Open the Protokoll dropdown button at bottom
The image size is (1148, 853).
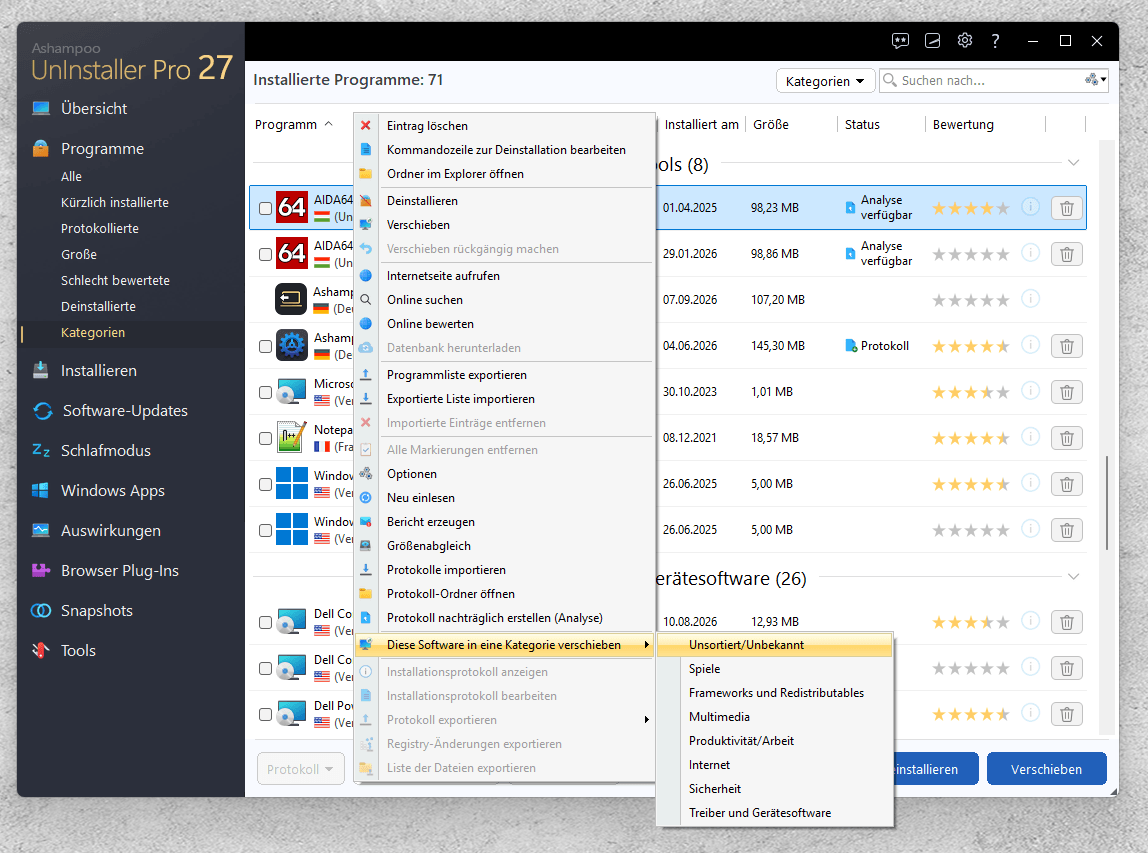point(300,769)
